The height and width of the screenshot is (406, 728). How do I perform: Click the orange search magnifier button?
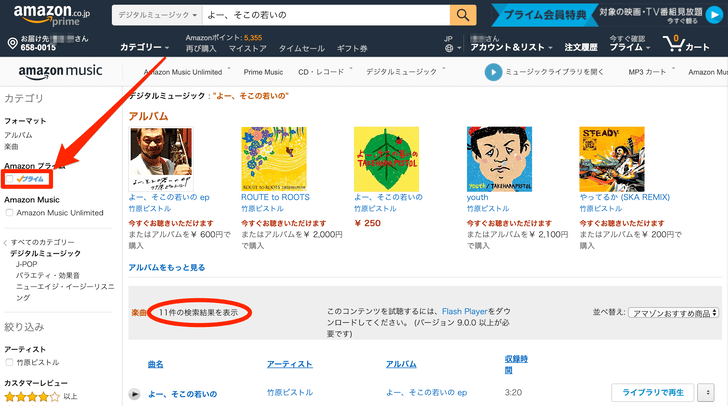[x=463, y=15]
